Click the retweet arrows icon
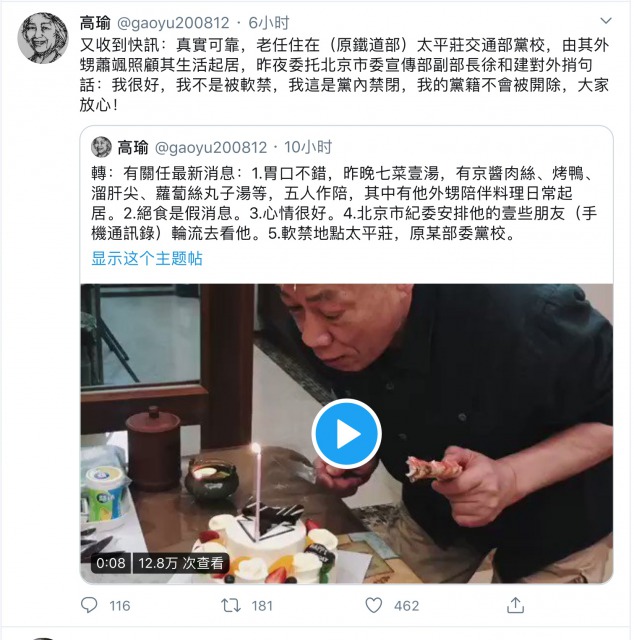This screenshot has height=640, width=634. click(231, 605)
